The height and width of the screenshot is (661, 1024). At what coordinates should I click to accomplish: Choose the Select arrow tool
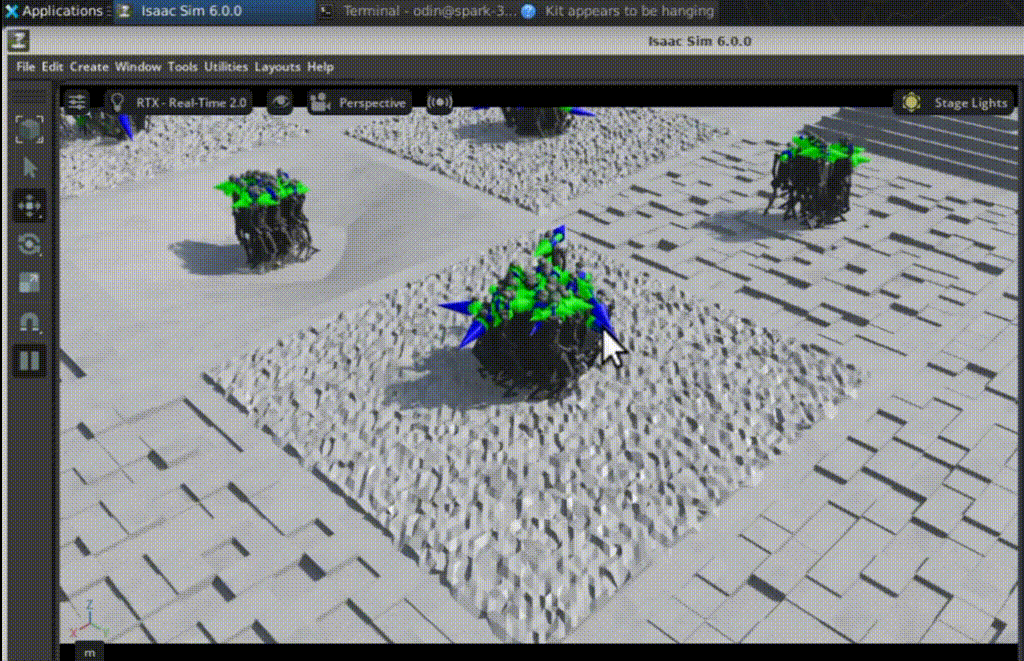(x=29, y=167)
